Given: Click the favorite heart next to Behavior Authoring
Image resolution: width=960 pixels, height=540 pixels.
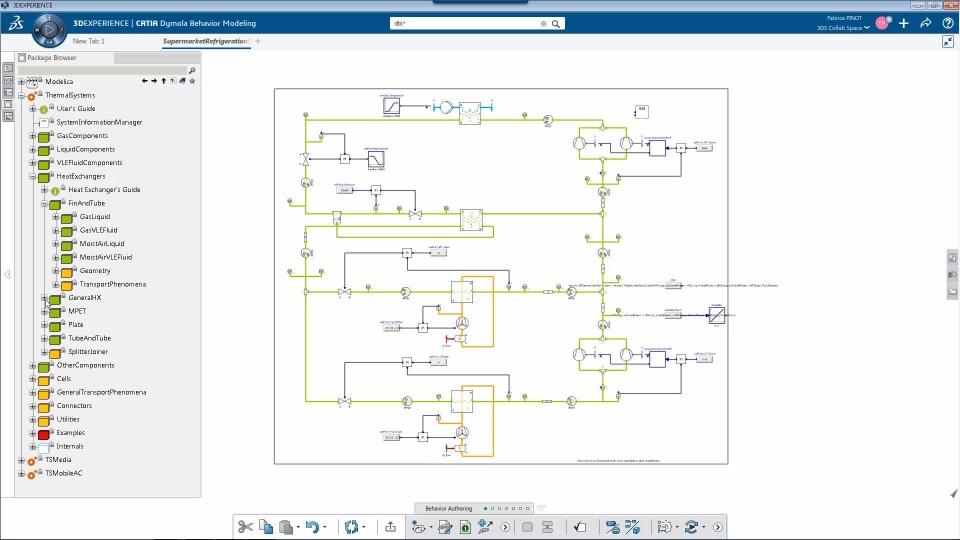Looking at the screenshot, I should [541, 508].
